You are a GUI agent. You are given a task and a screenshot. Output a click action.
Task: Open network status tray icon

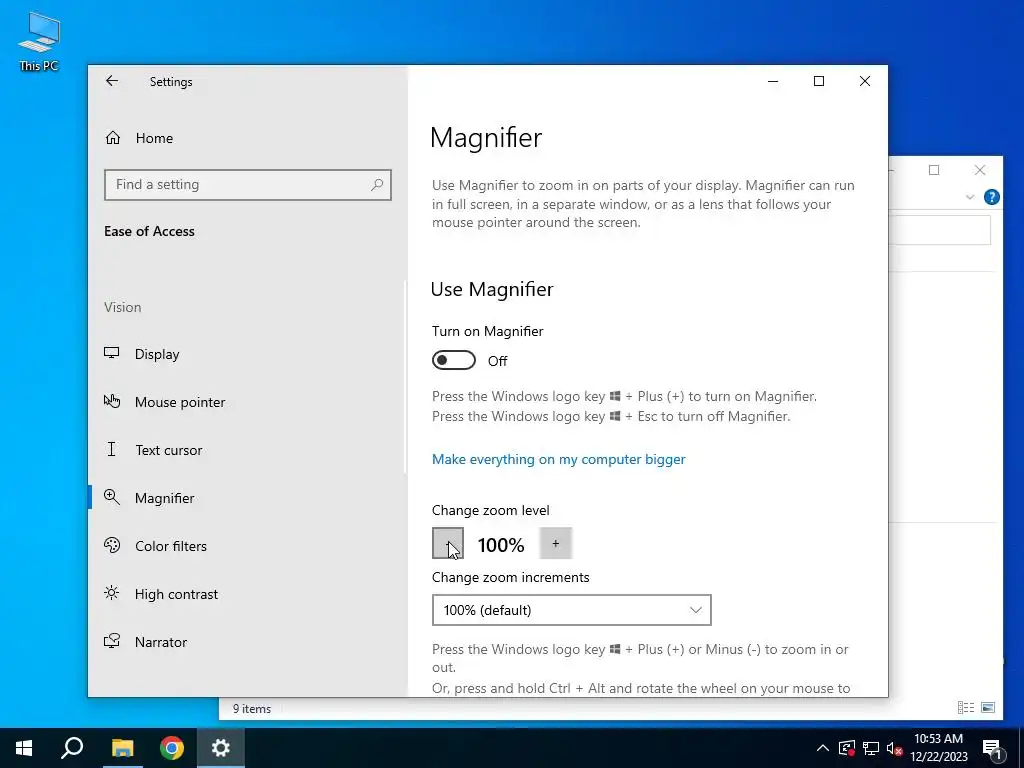point(871,748)
